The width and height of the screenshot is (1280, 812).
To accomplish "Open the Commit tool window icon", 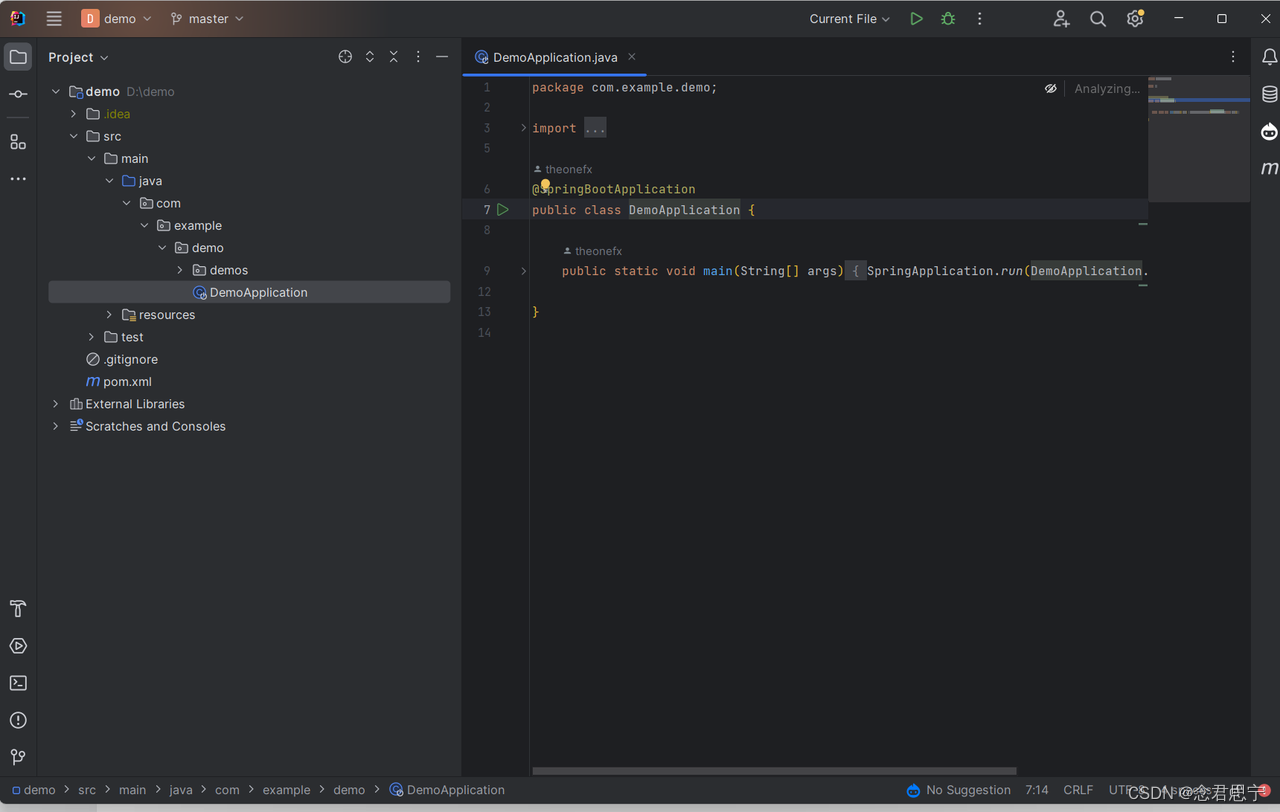I will click(x=18, y=94).
